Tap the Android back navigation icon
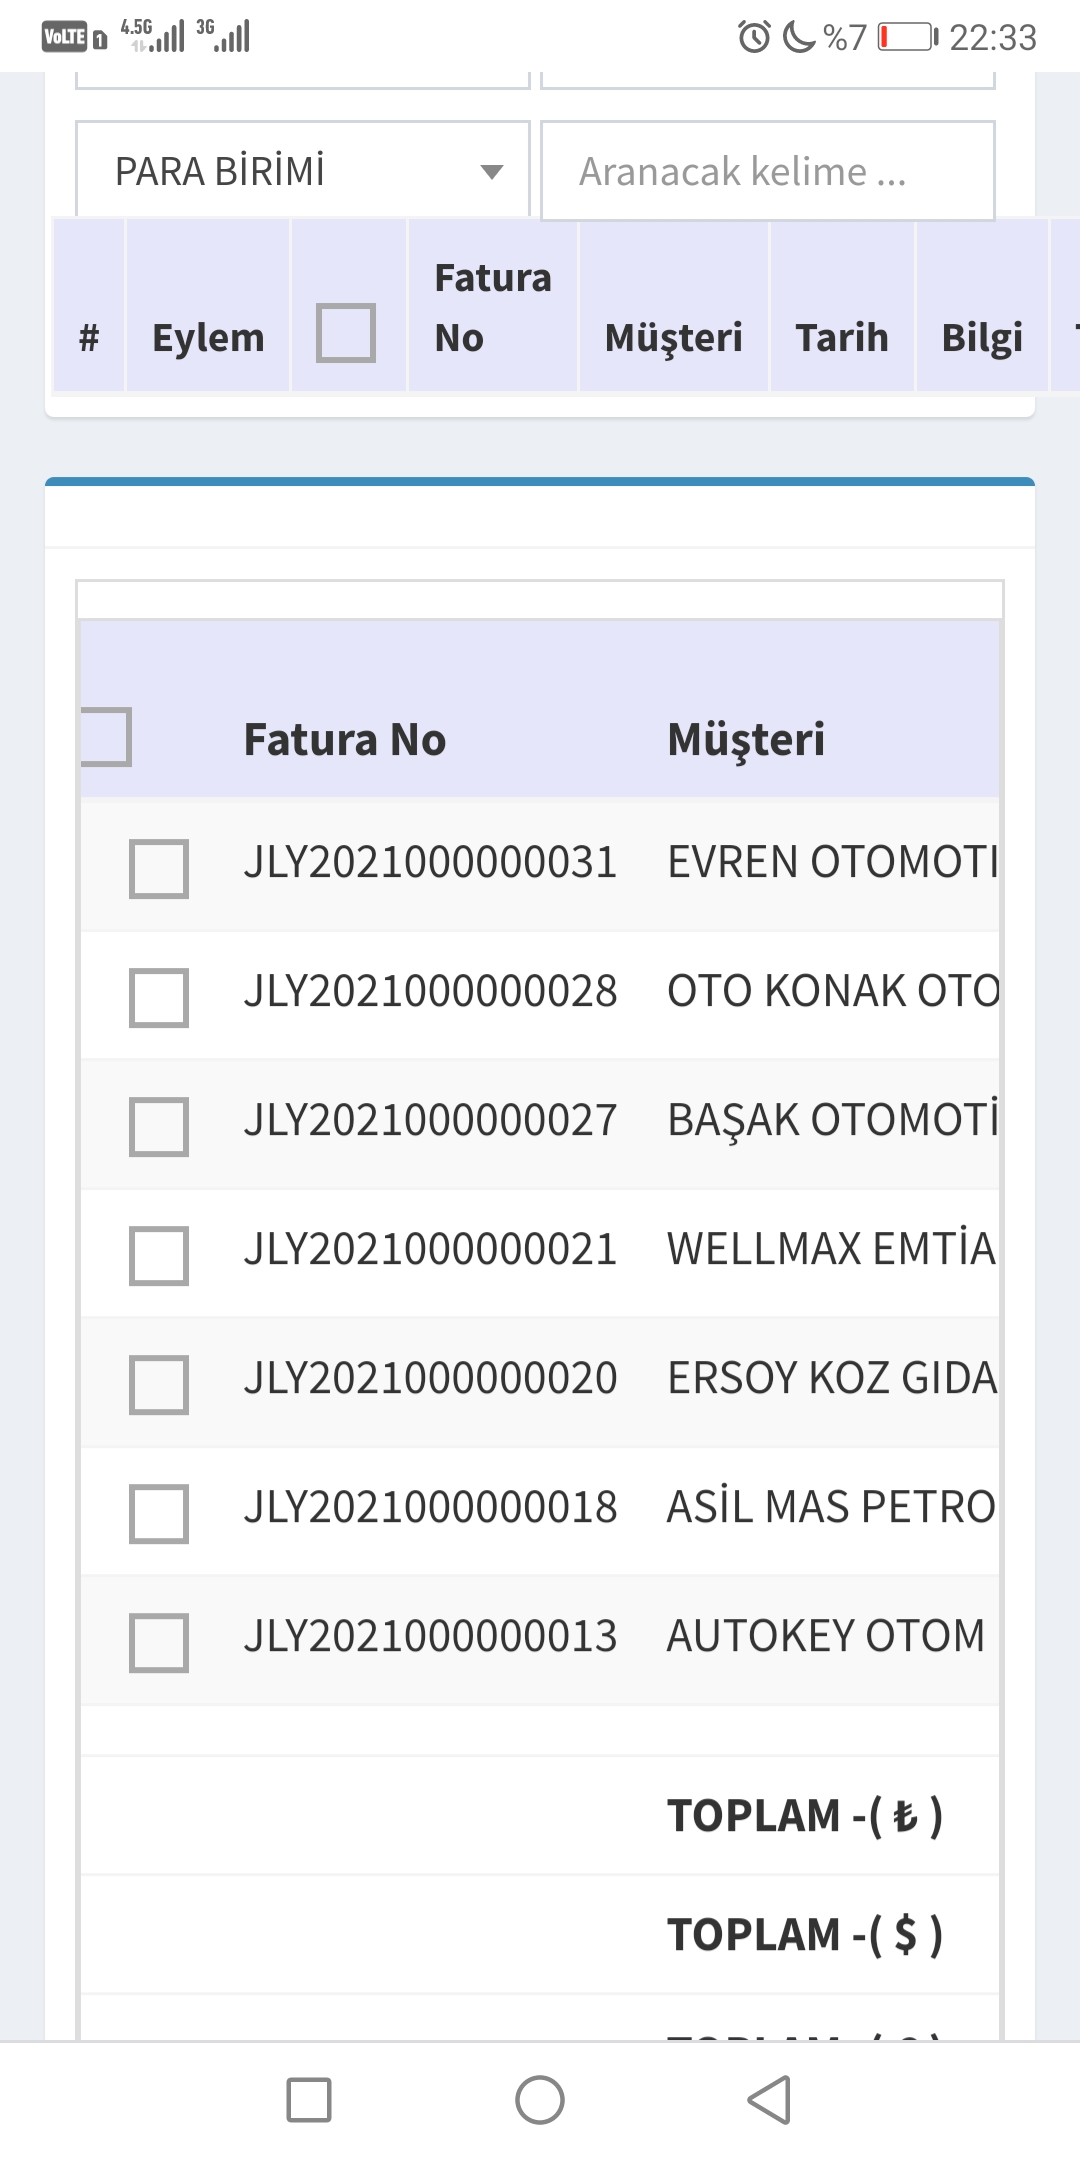Viewport: 1080px width, 2160px height. [769, 2099]
